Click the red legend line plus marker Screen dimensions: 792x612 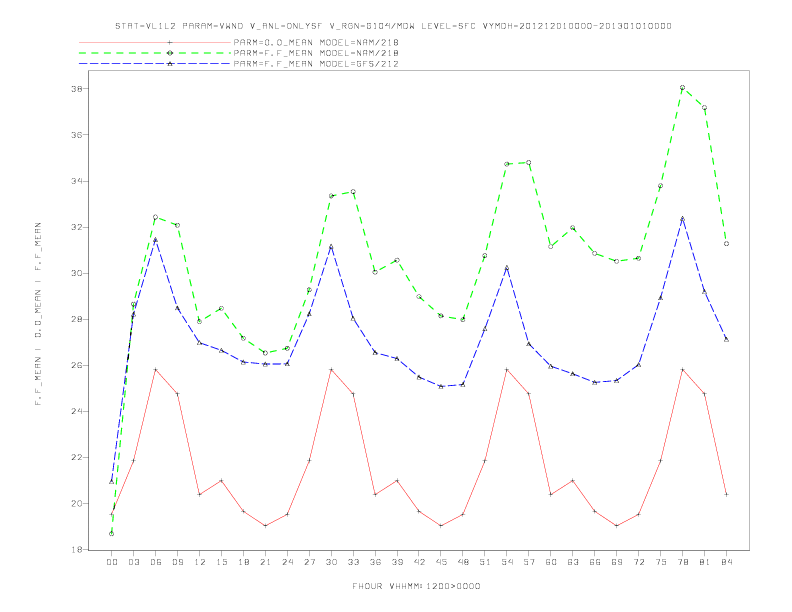pos(170,42)
